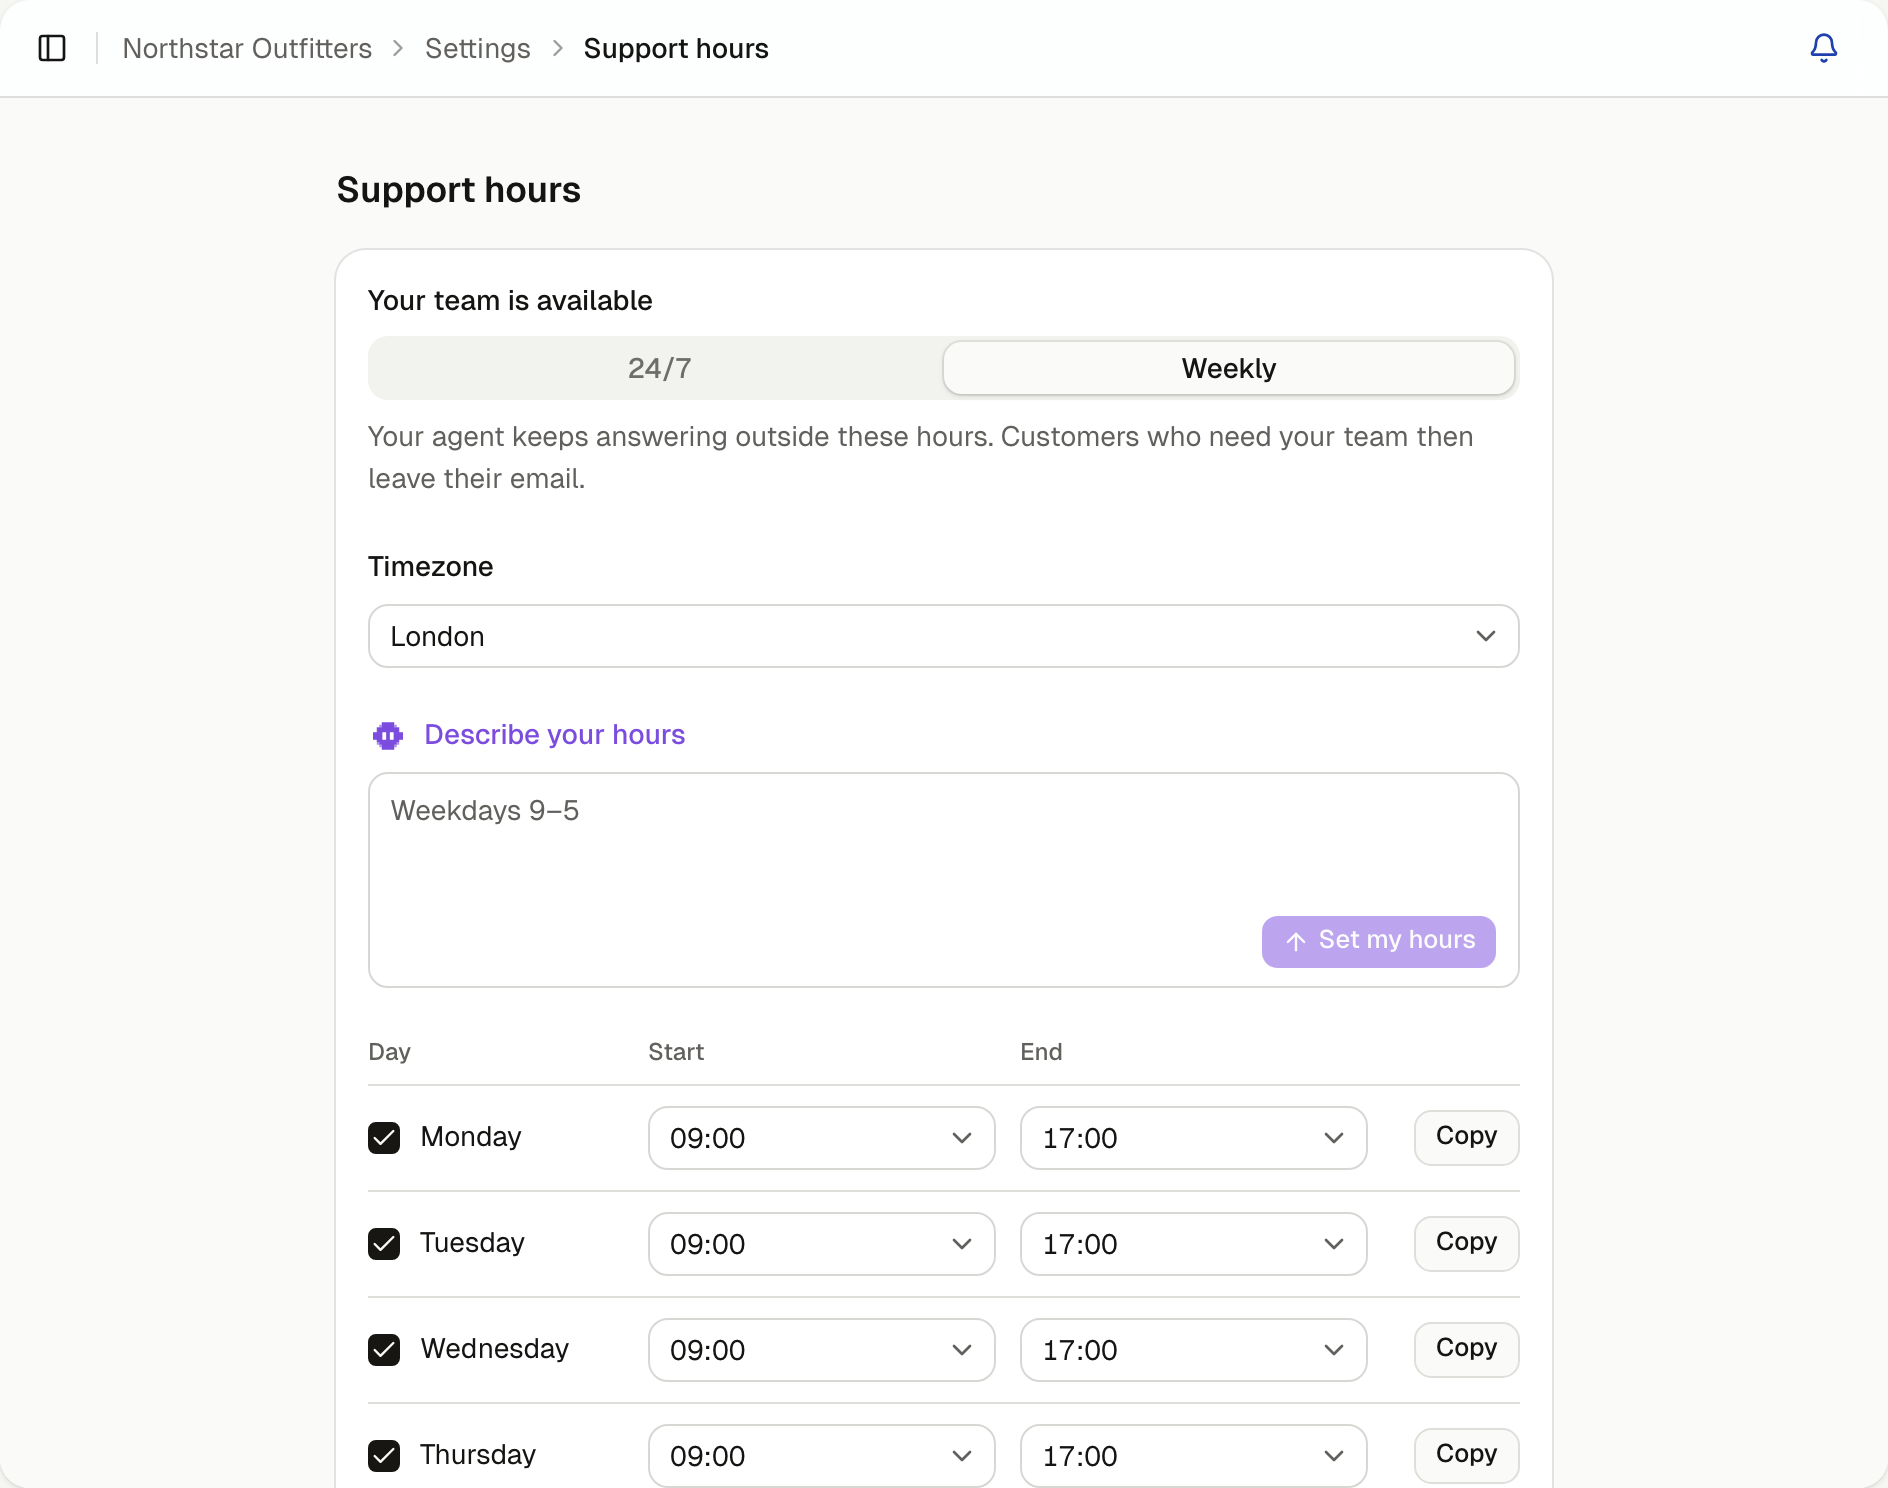Click the Describe your hours label
This screenshot has width=1888, height=1488.
click(555, 735)
